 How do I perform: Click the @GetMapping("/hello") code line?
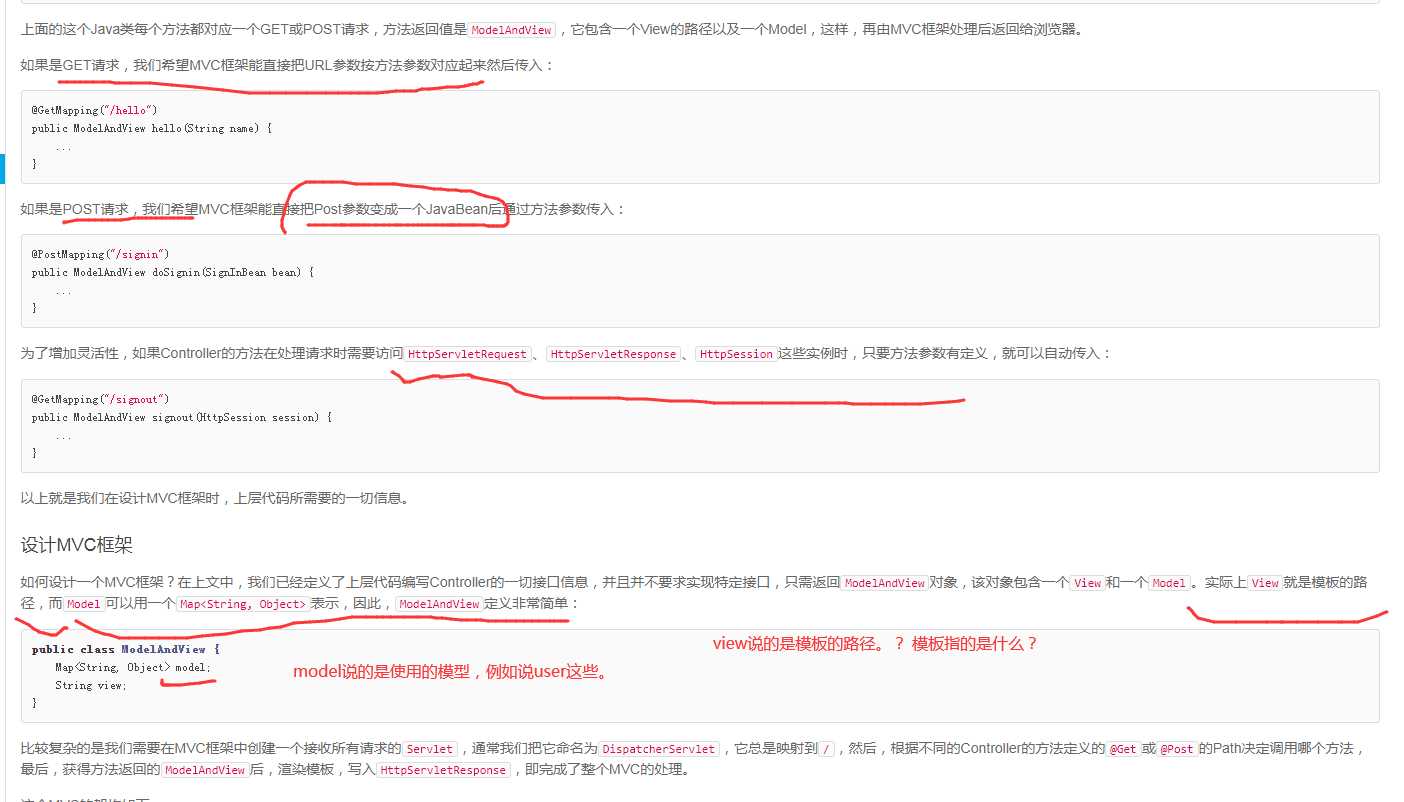[x=94, y=110]
